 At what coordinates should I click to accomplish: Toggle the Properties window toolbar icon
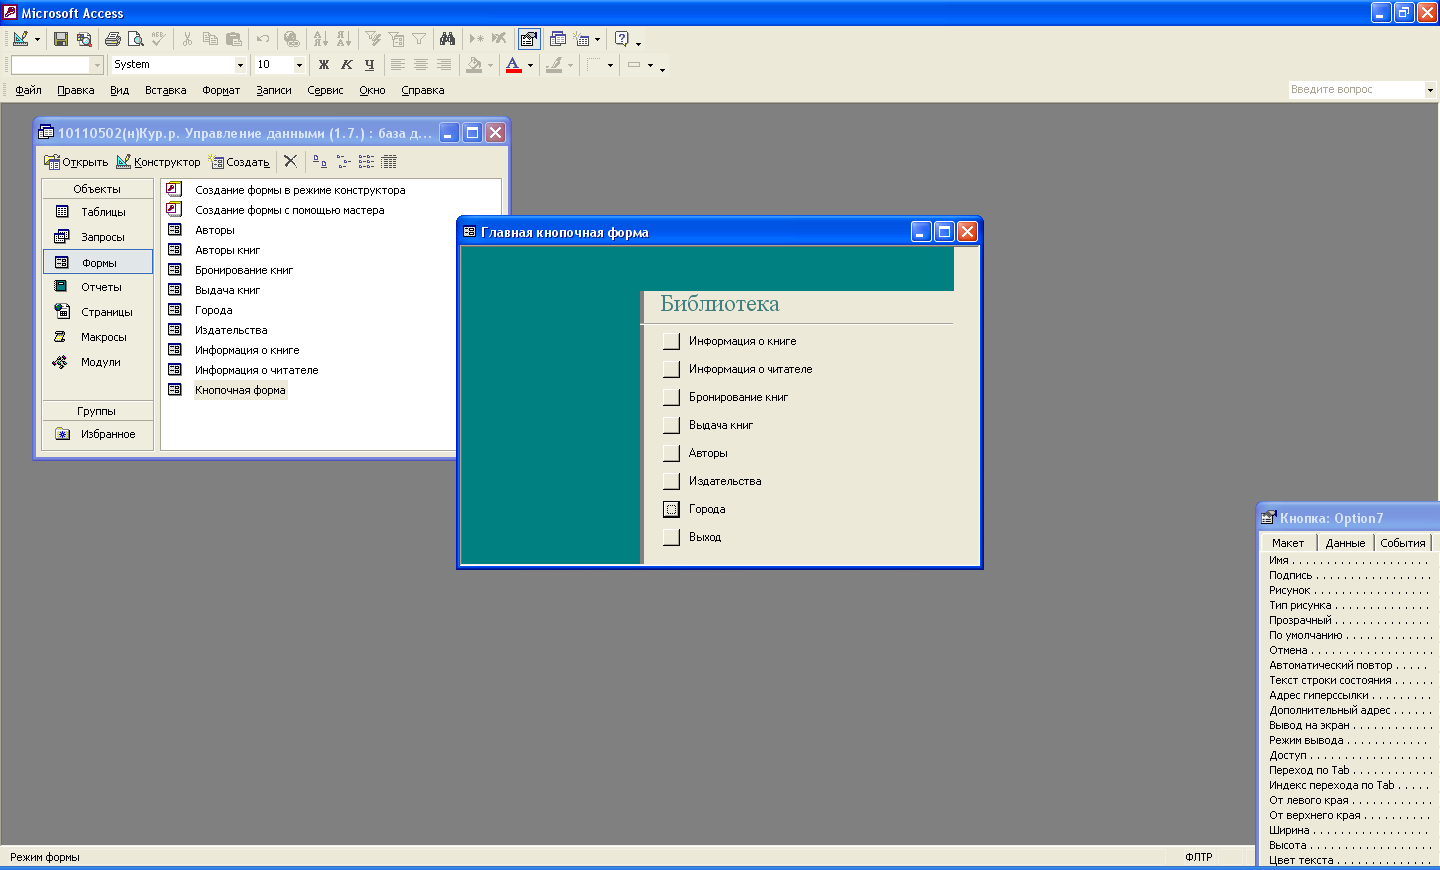pyautogui.click(x=529, y=39)
